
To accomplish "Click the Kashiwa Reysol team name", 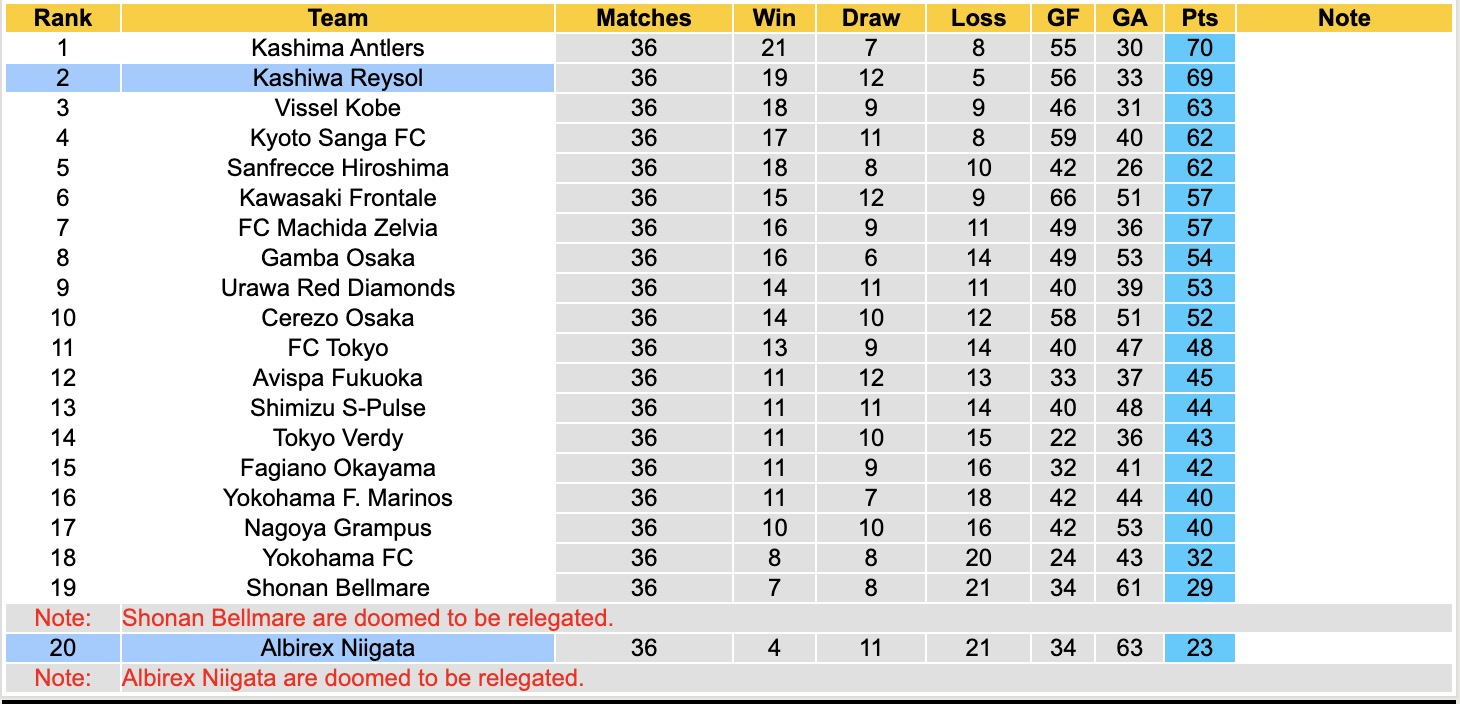I will 338,78.
